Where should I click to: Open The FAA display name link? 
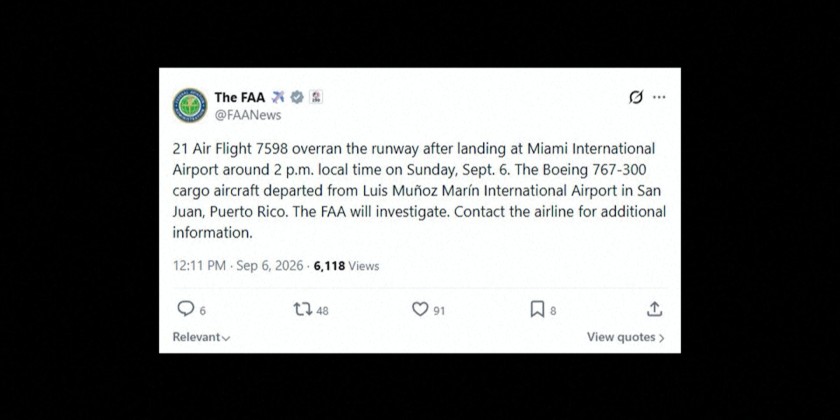click(x=239, y=98)
